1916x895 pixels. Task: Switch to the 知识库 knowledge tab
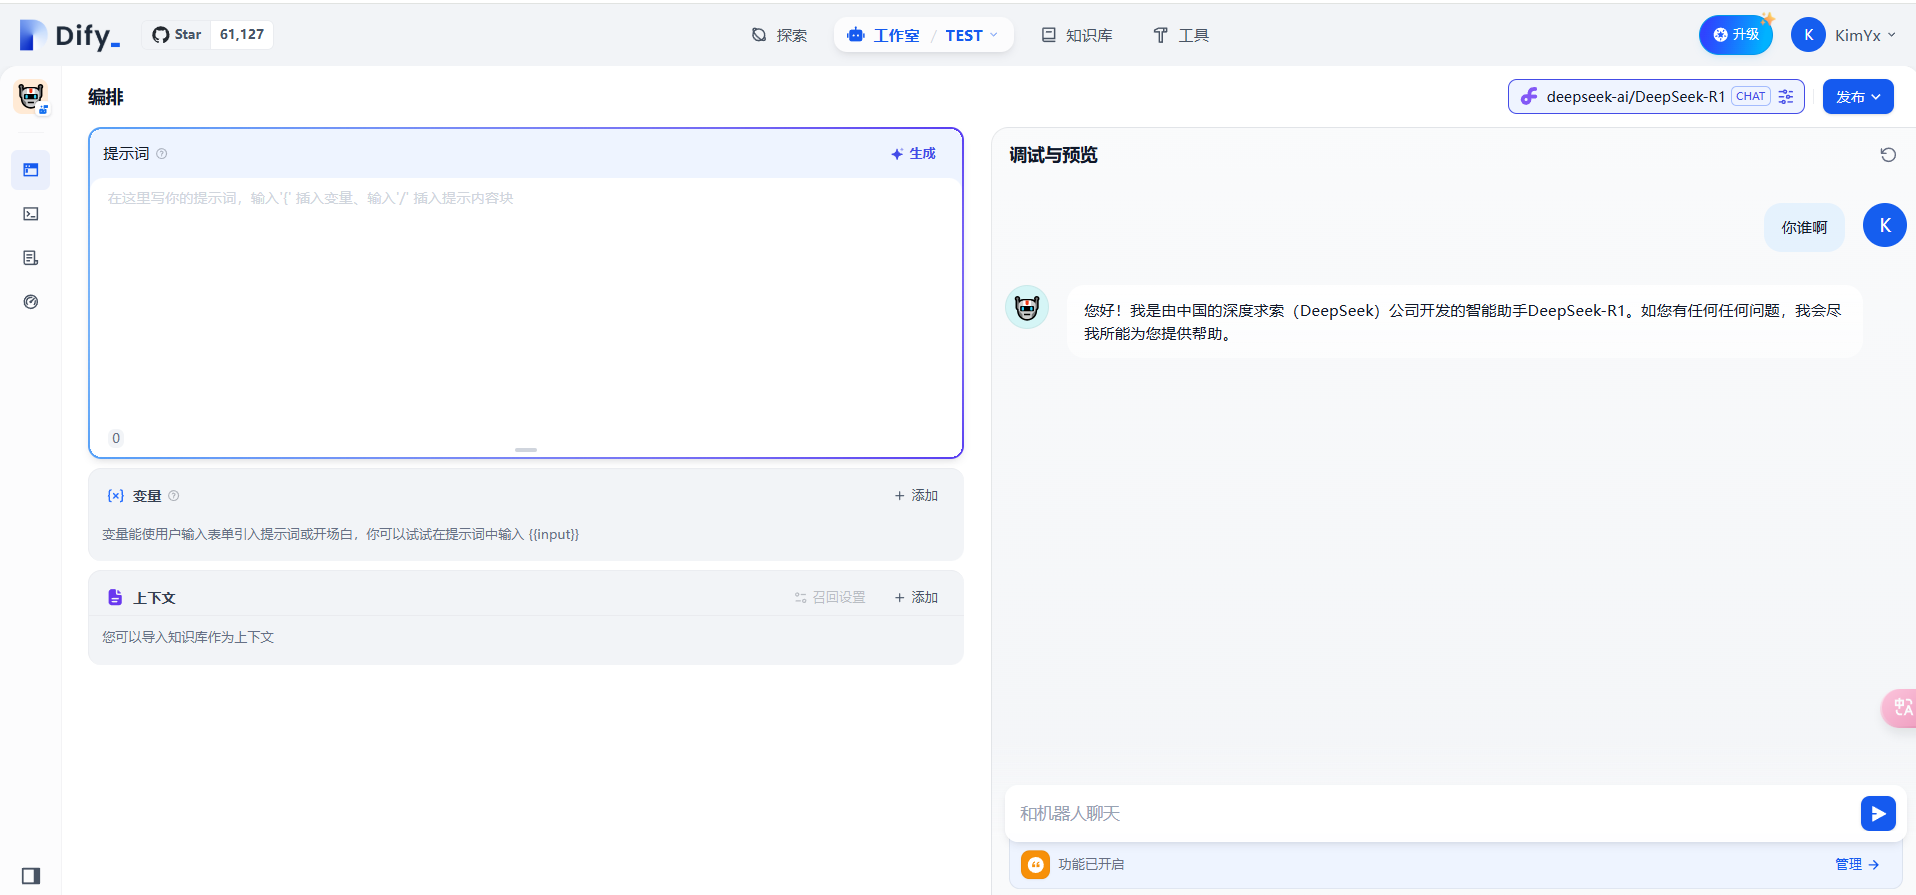[1077, 35]
